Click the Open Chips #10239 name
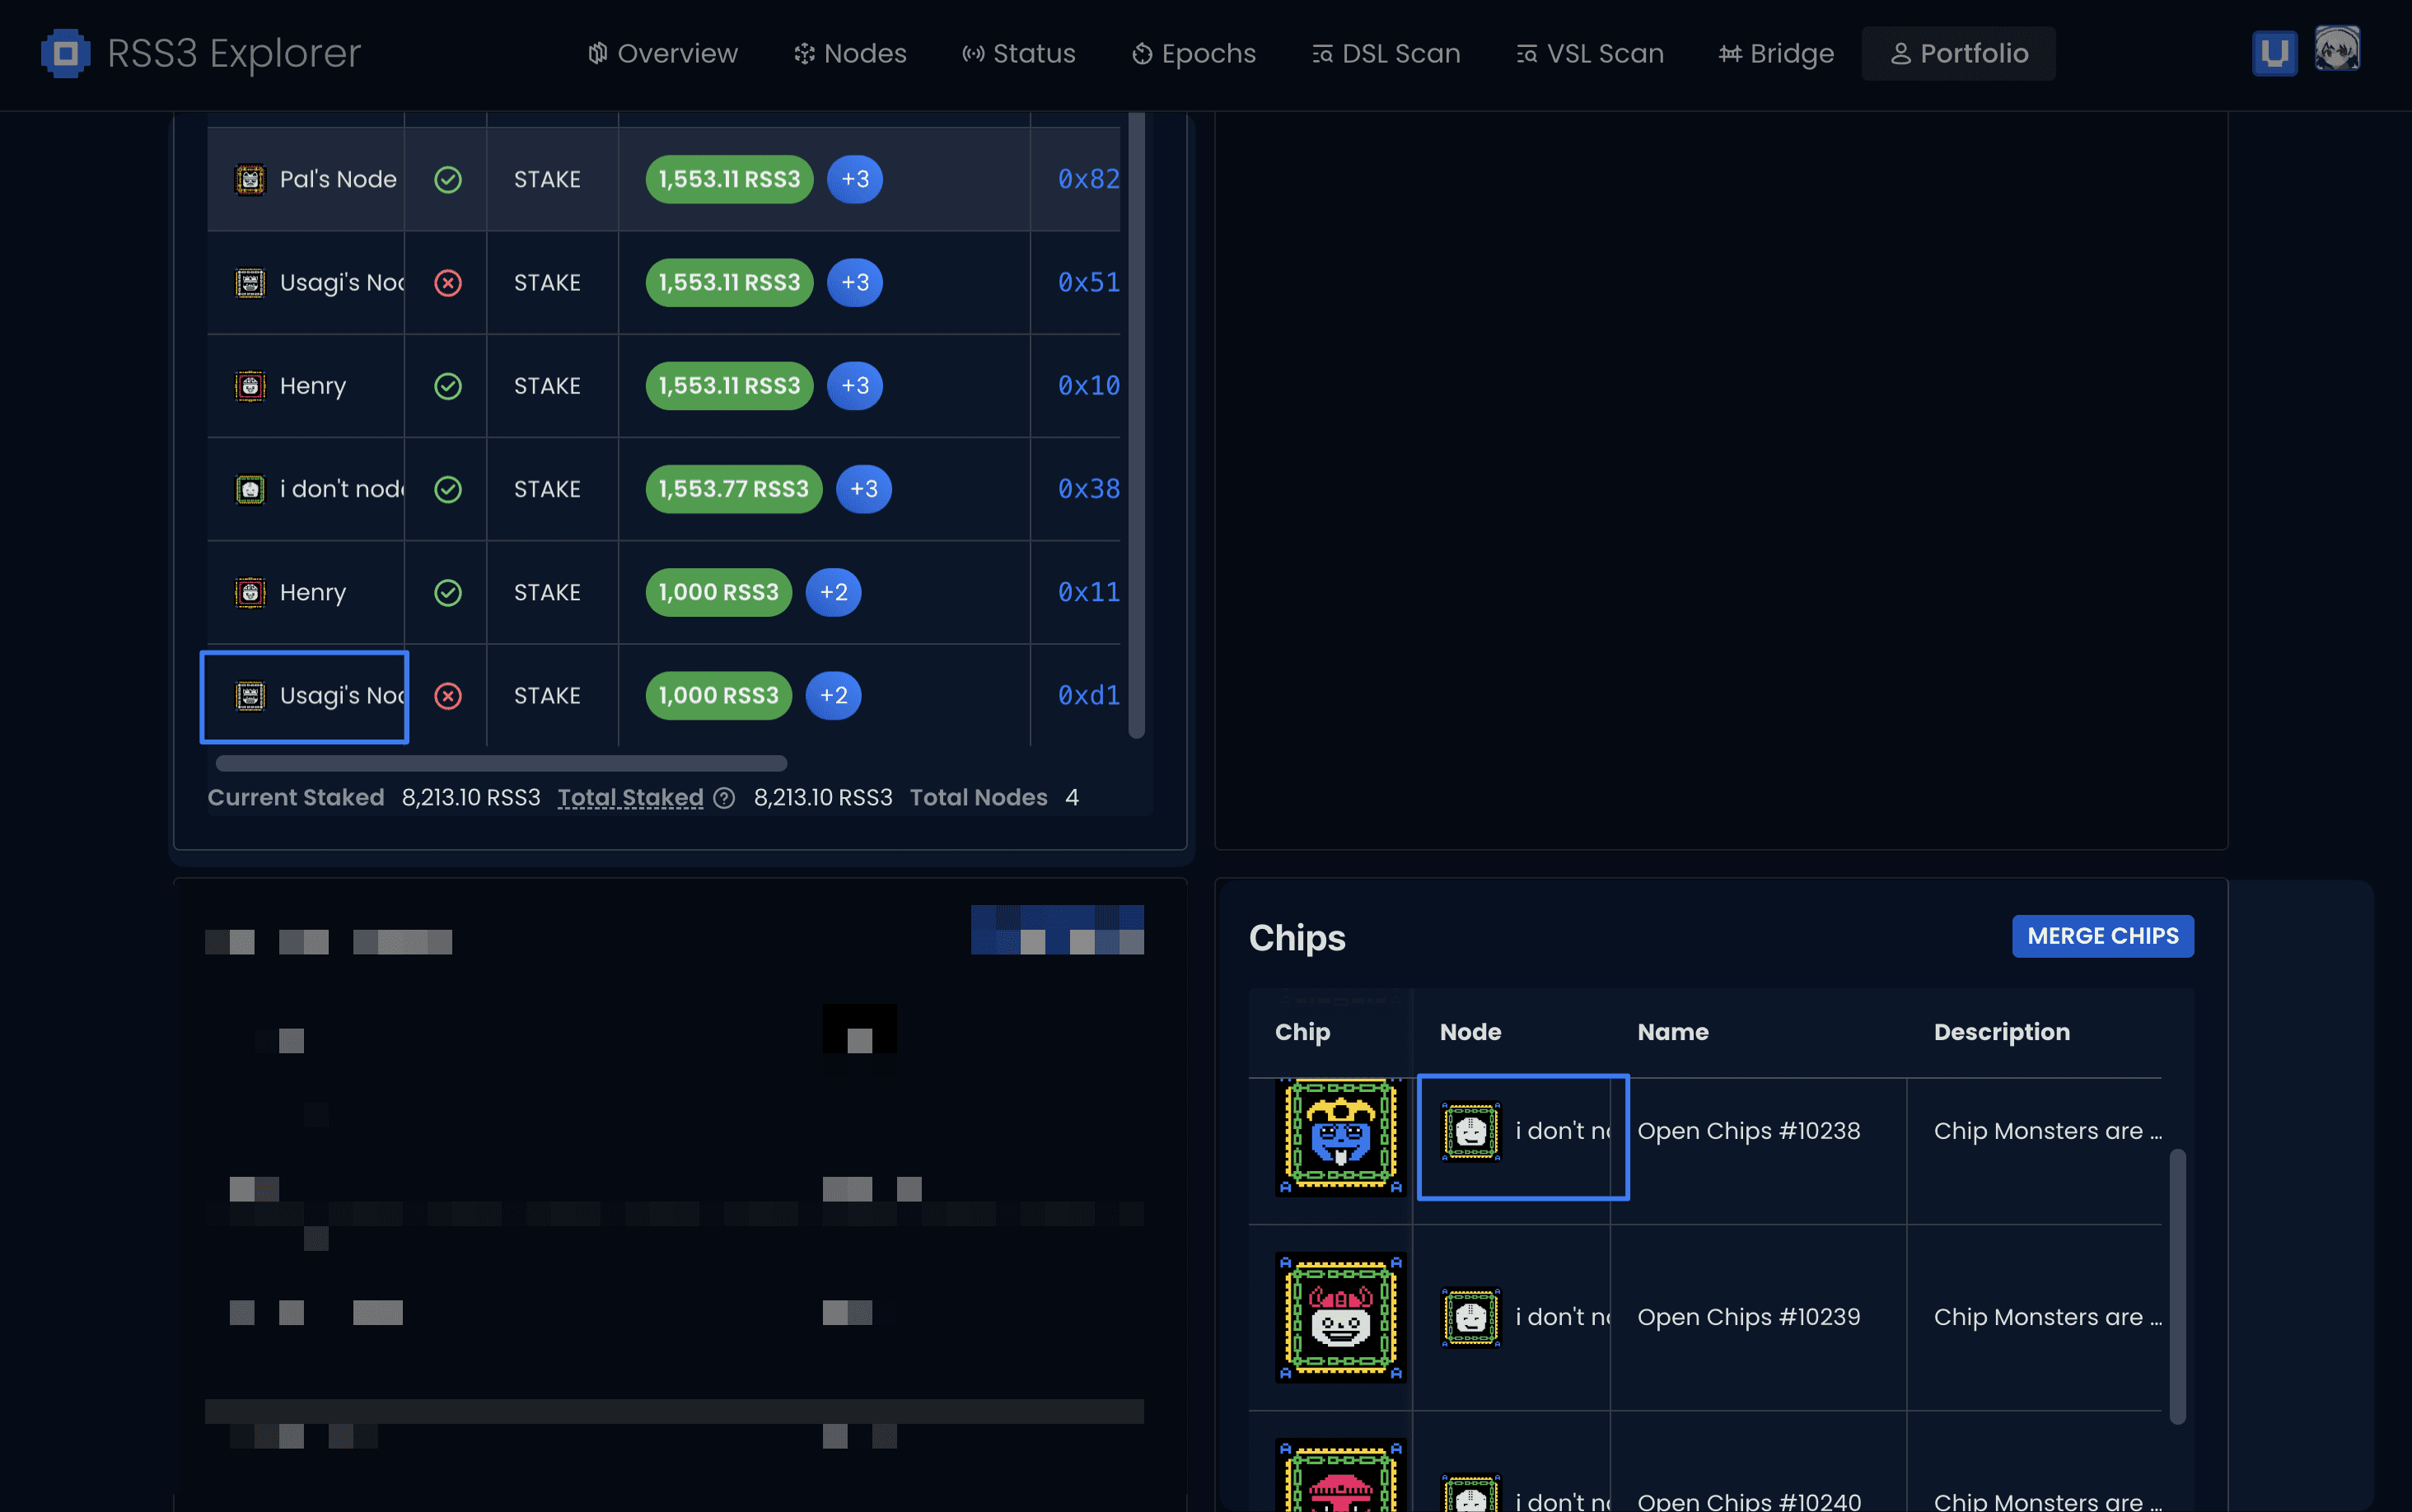This screenshot has width=2412, height=1512. coord(1749,1317)
